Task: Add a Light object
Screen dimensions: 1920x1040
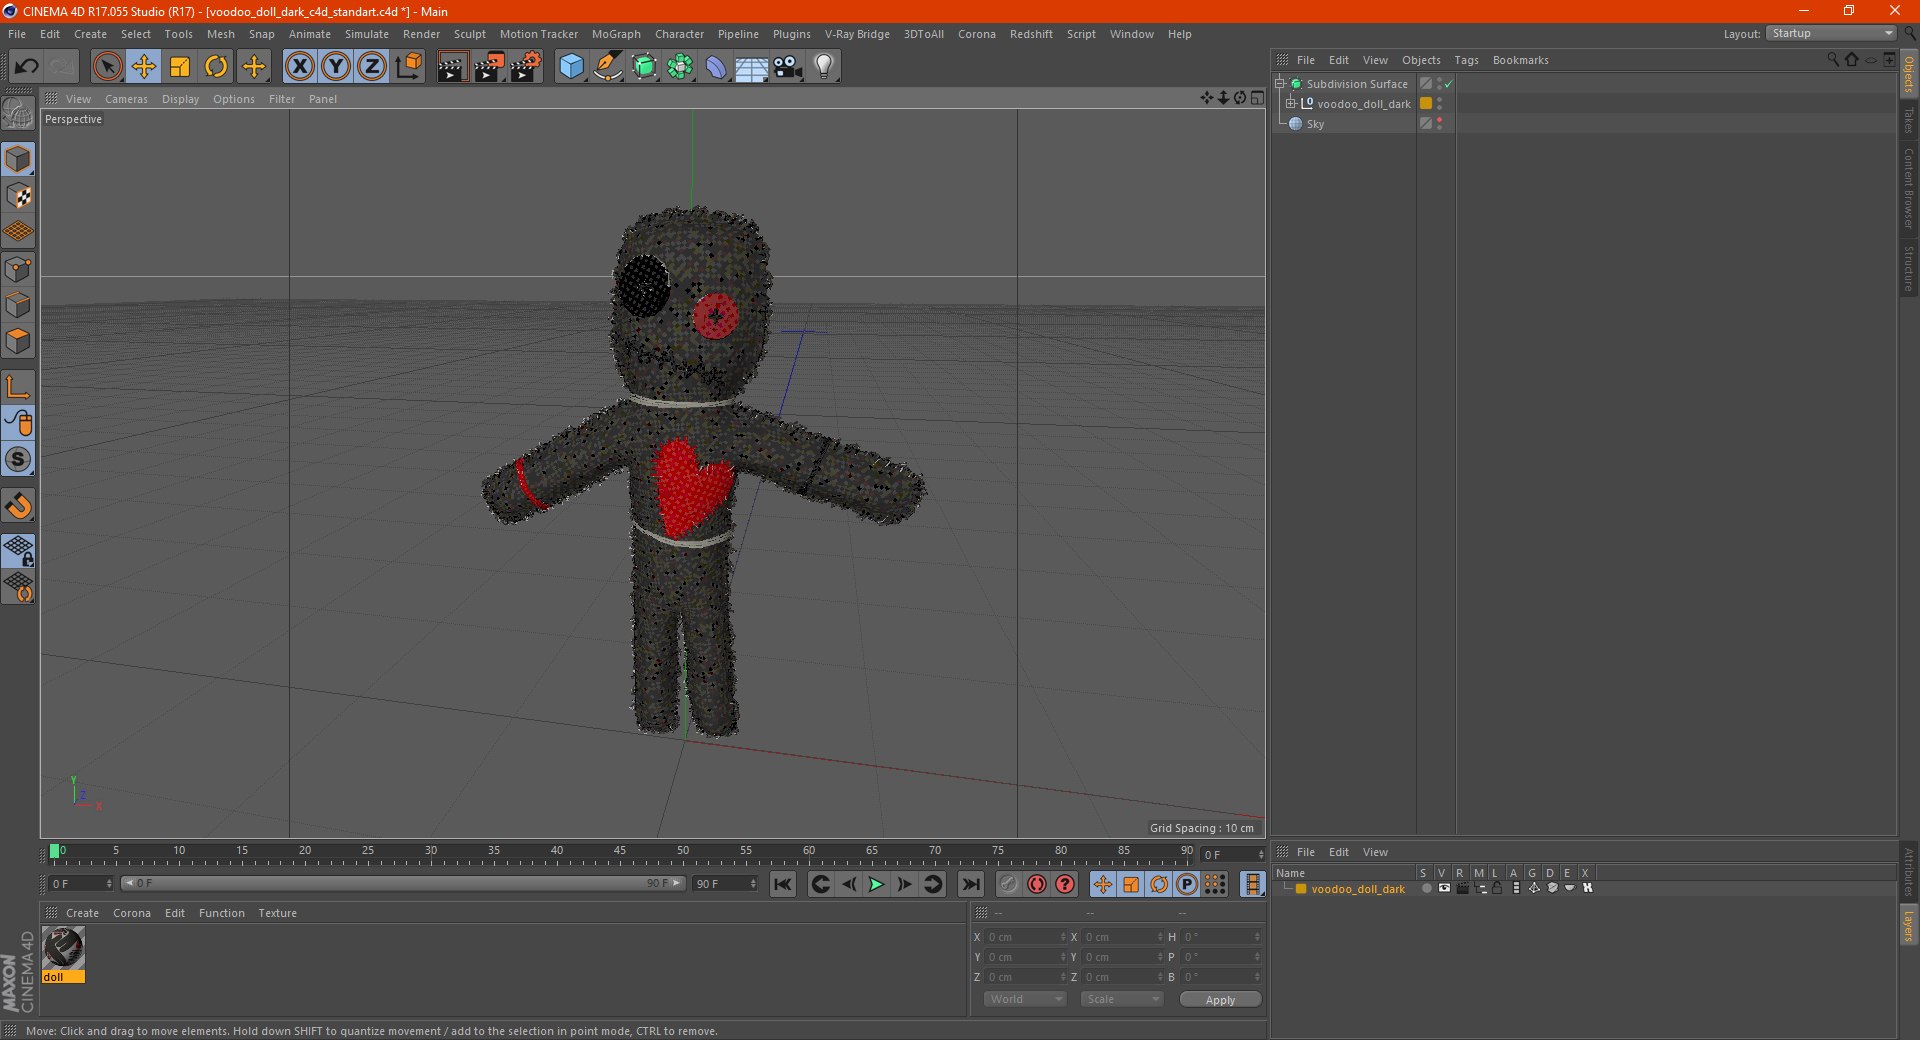Action: (824, 67)
